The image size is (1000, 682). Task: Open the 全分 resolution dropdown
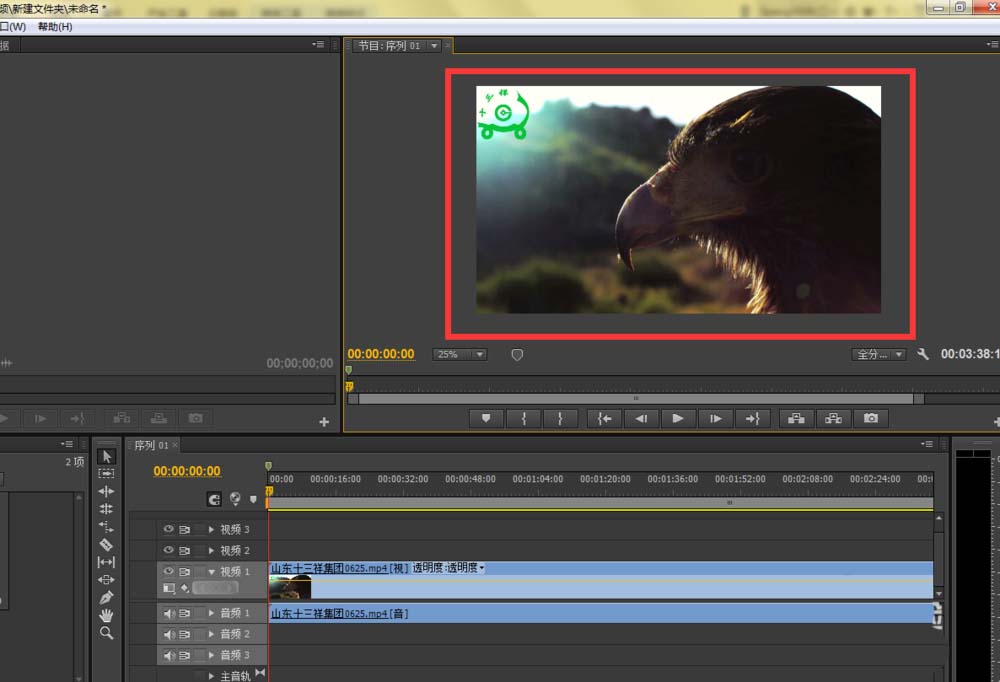coord(879,354)
